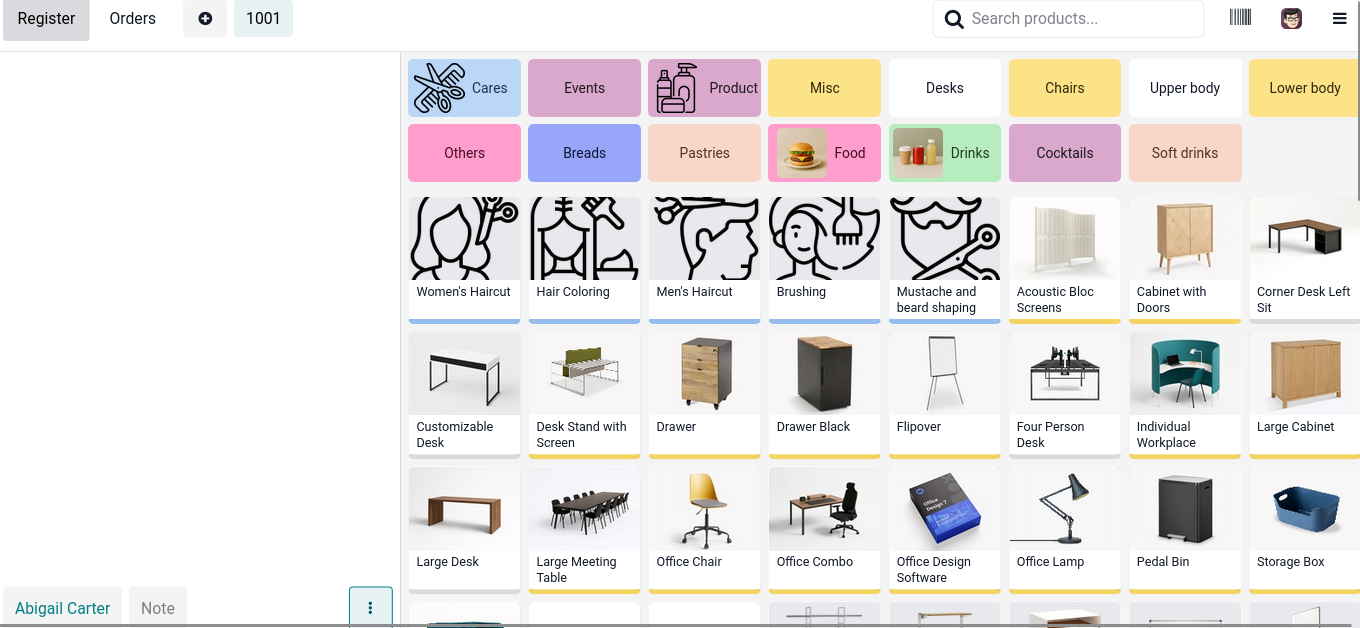Screen dimensions: 1360x628
Task: Filter by the purple Cocktails category
Action: click(1065, 153)
